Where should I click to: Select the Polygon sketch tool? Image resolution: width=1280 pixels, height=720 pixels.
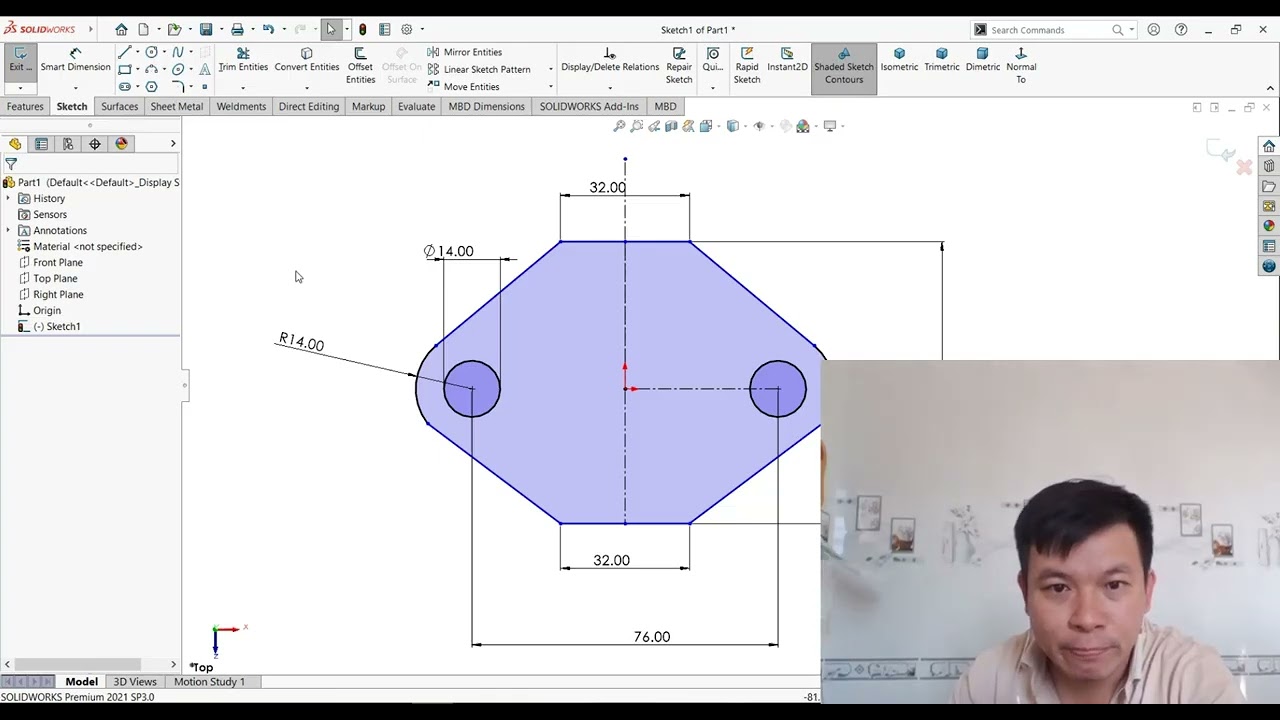(x=151, y=87)
